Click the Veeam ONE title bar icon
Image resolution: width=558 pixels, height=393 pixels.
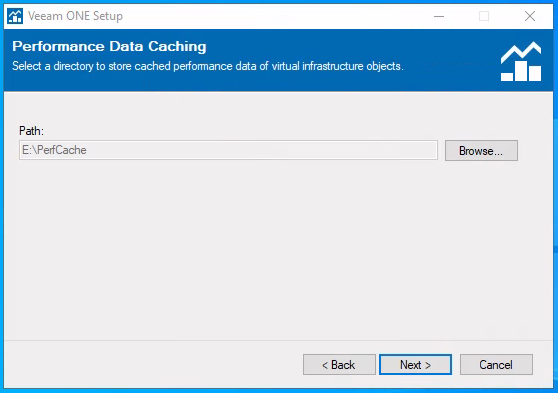(15, 16)
